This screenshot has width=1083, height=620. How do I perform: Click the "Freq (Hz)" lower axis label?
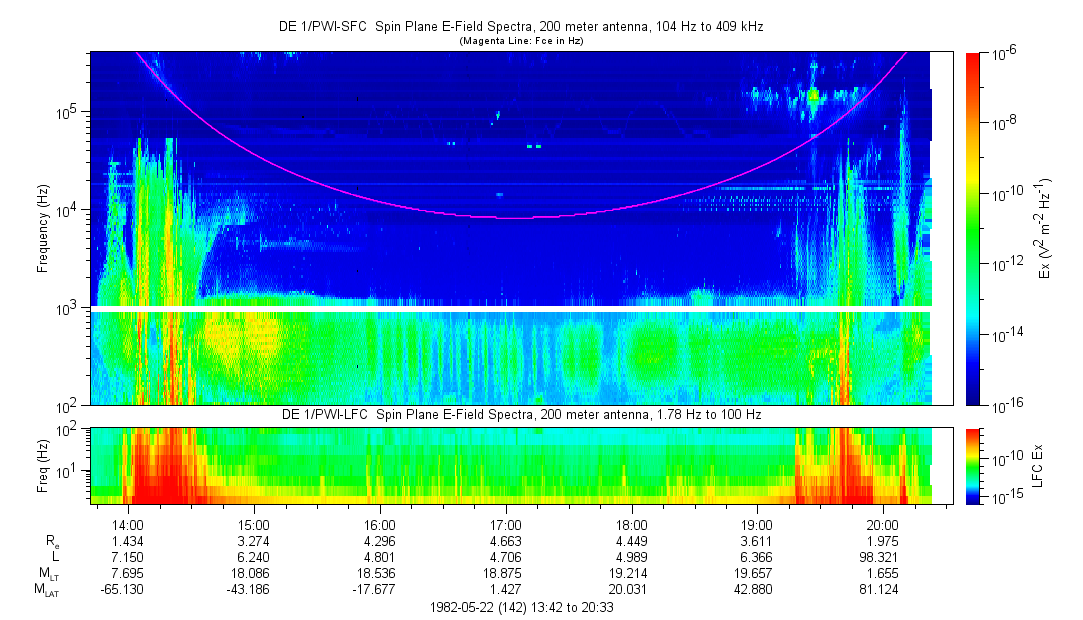43,465
